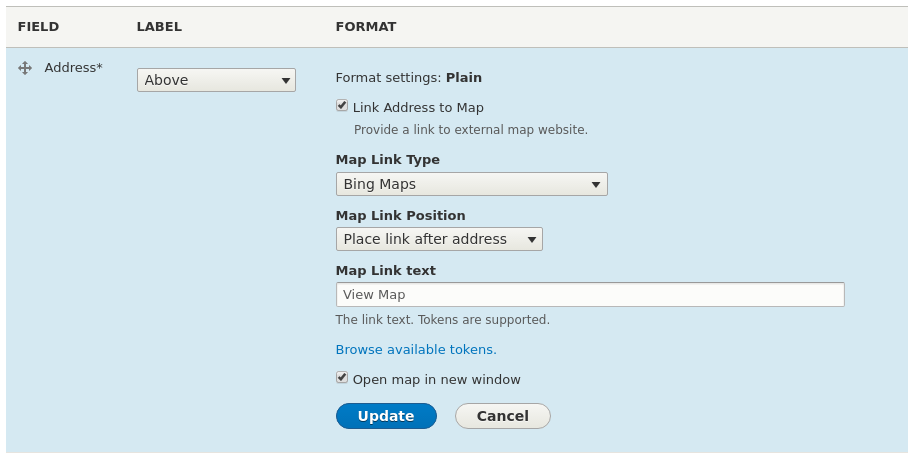
Task: Expand the Bing Maps link type dropdown
Action: point(471,184)
